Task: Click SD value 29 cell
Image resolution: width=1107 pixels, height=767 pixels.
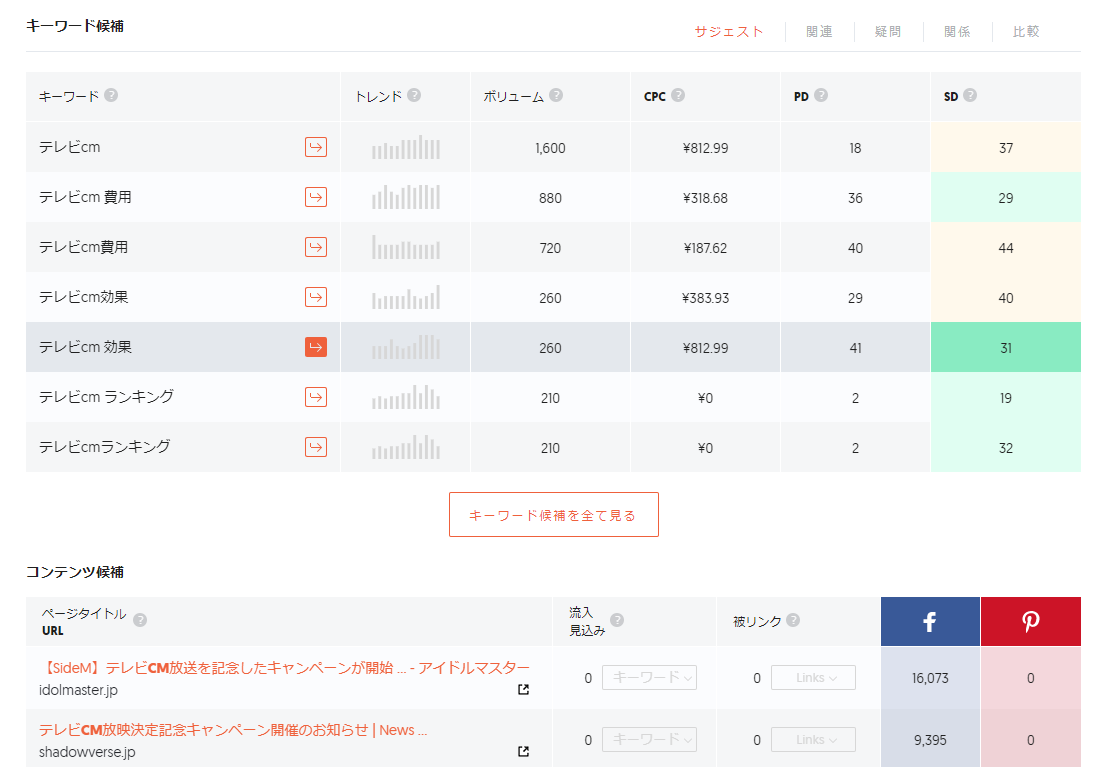Action: click(1006, 198)
